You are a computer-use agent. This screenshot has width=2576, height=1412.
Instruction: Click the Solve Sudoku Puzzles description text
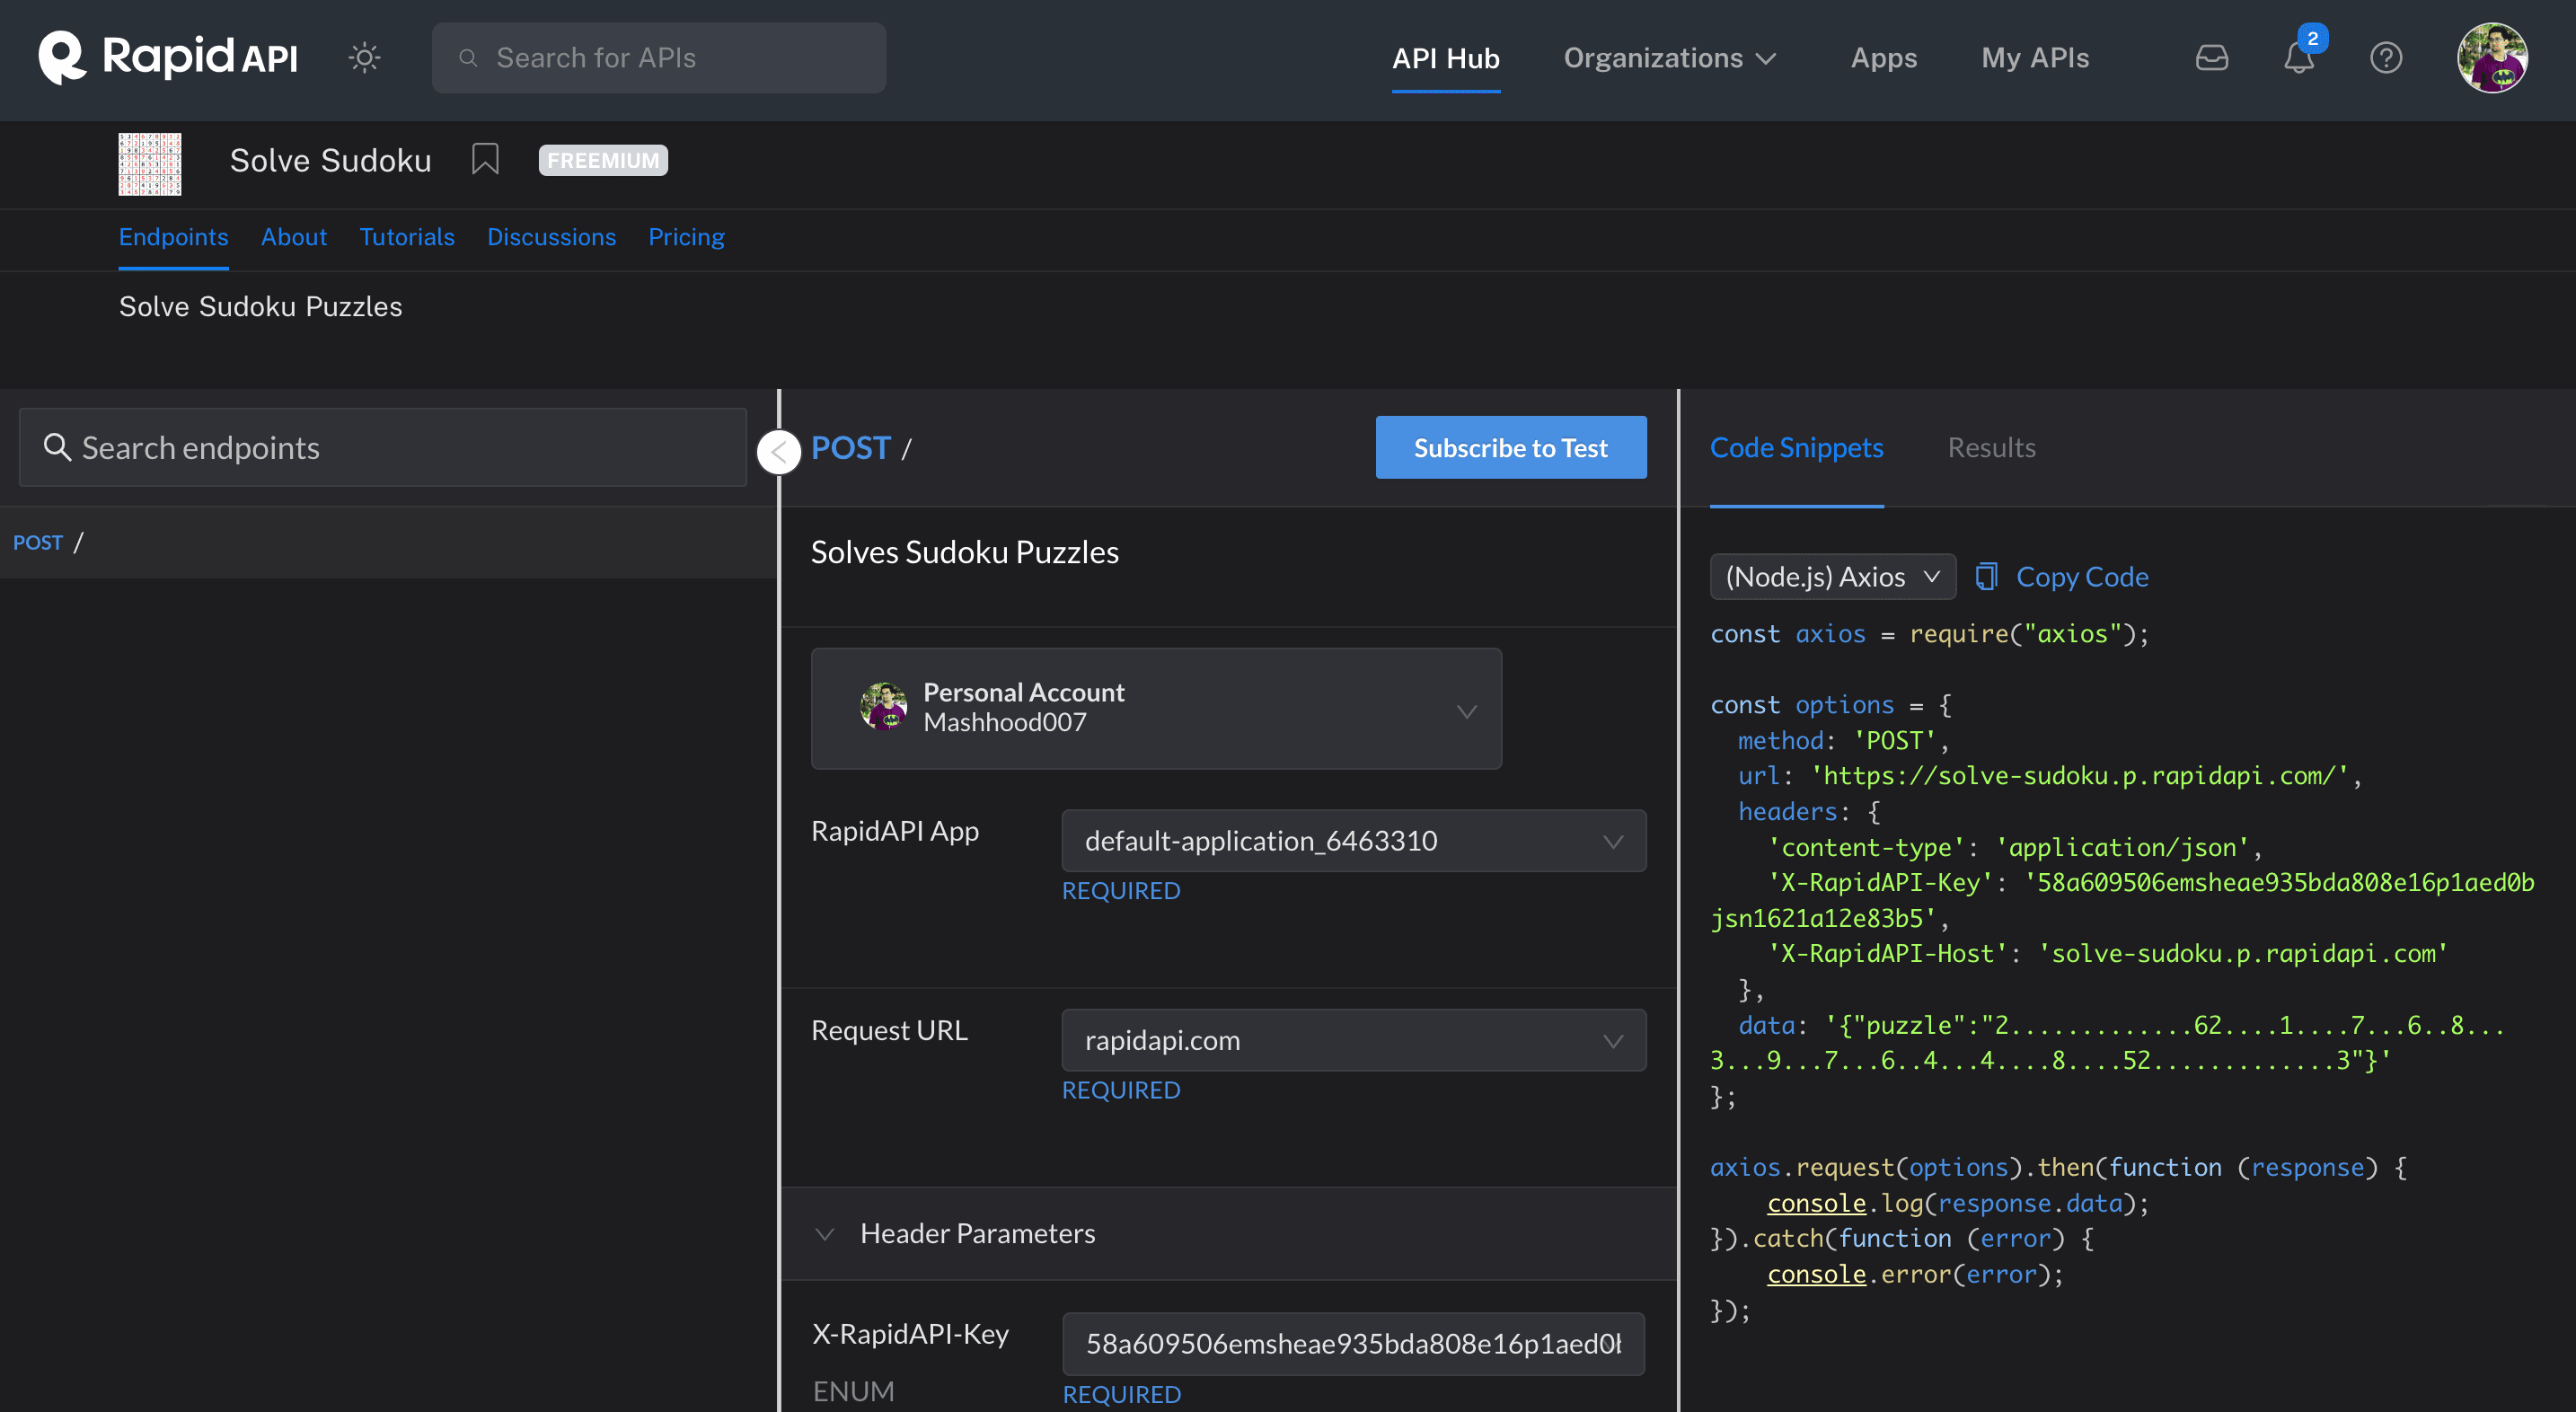(x=260, y=306)
